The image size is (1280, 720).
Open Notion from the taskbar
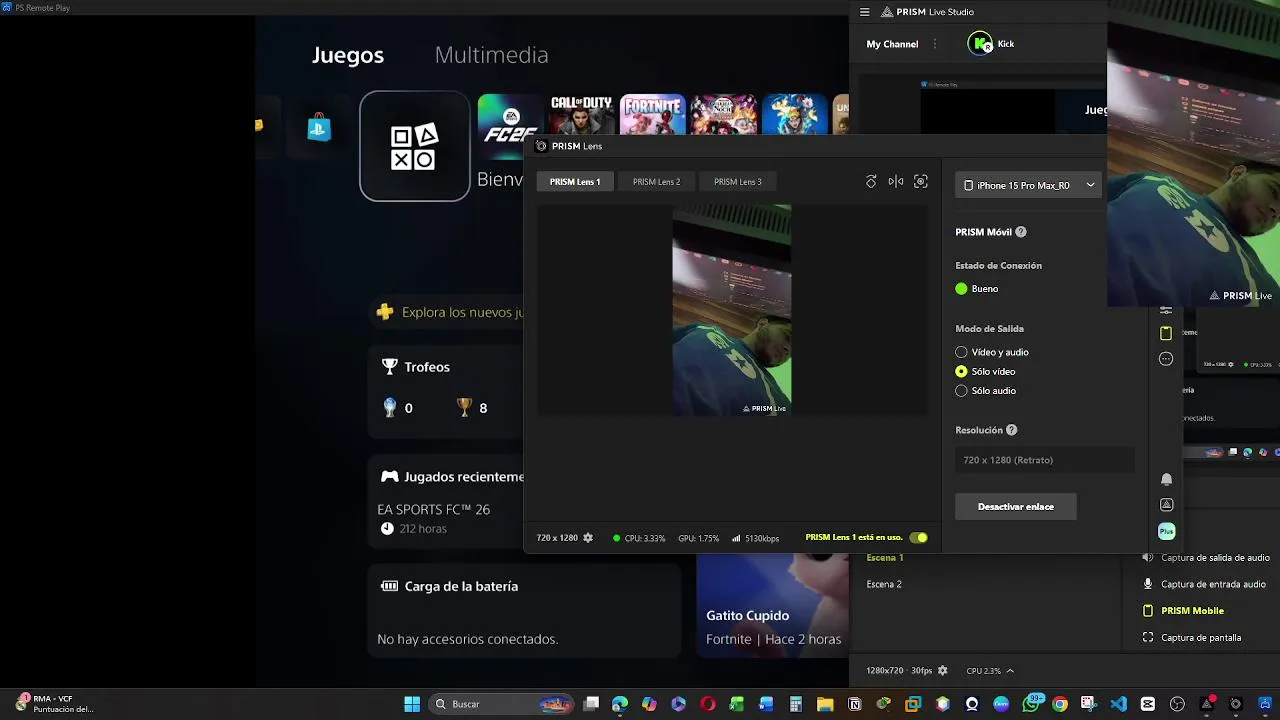855,704
